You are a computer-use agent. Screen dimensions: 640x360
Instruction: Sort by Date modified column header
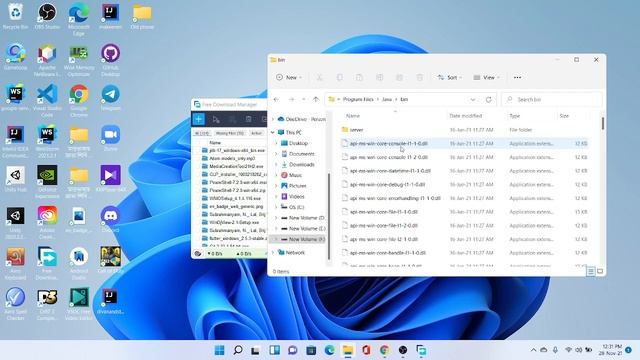pos(466,116)
